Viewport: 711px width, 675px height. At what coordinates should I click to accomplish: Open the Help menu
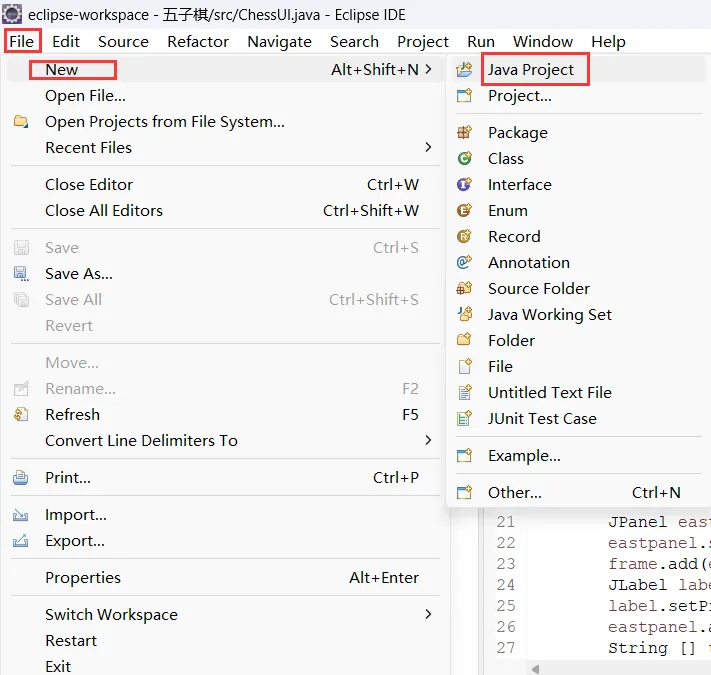click(608, 41)
